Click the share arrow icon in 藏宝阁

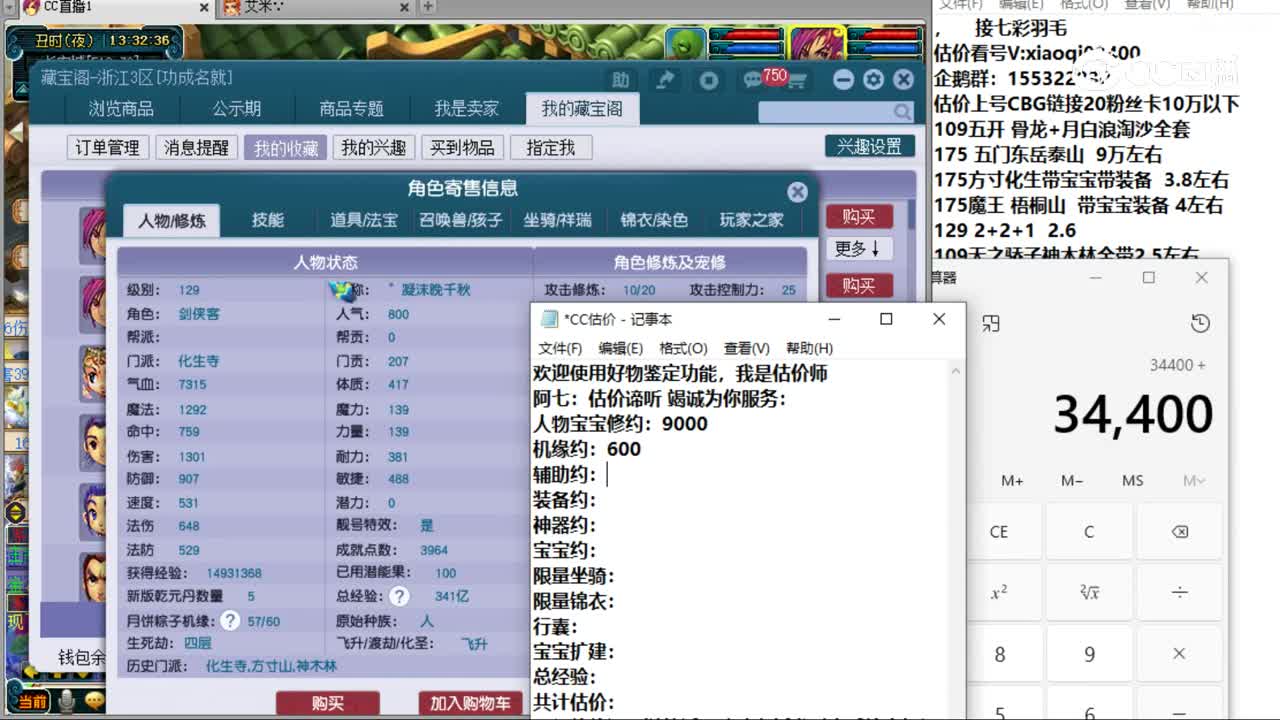[x=665, y=80]
